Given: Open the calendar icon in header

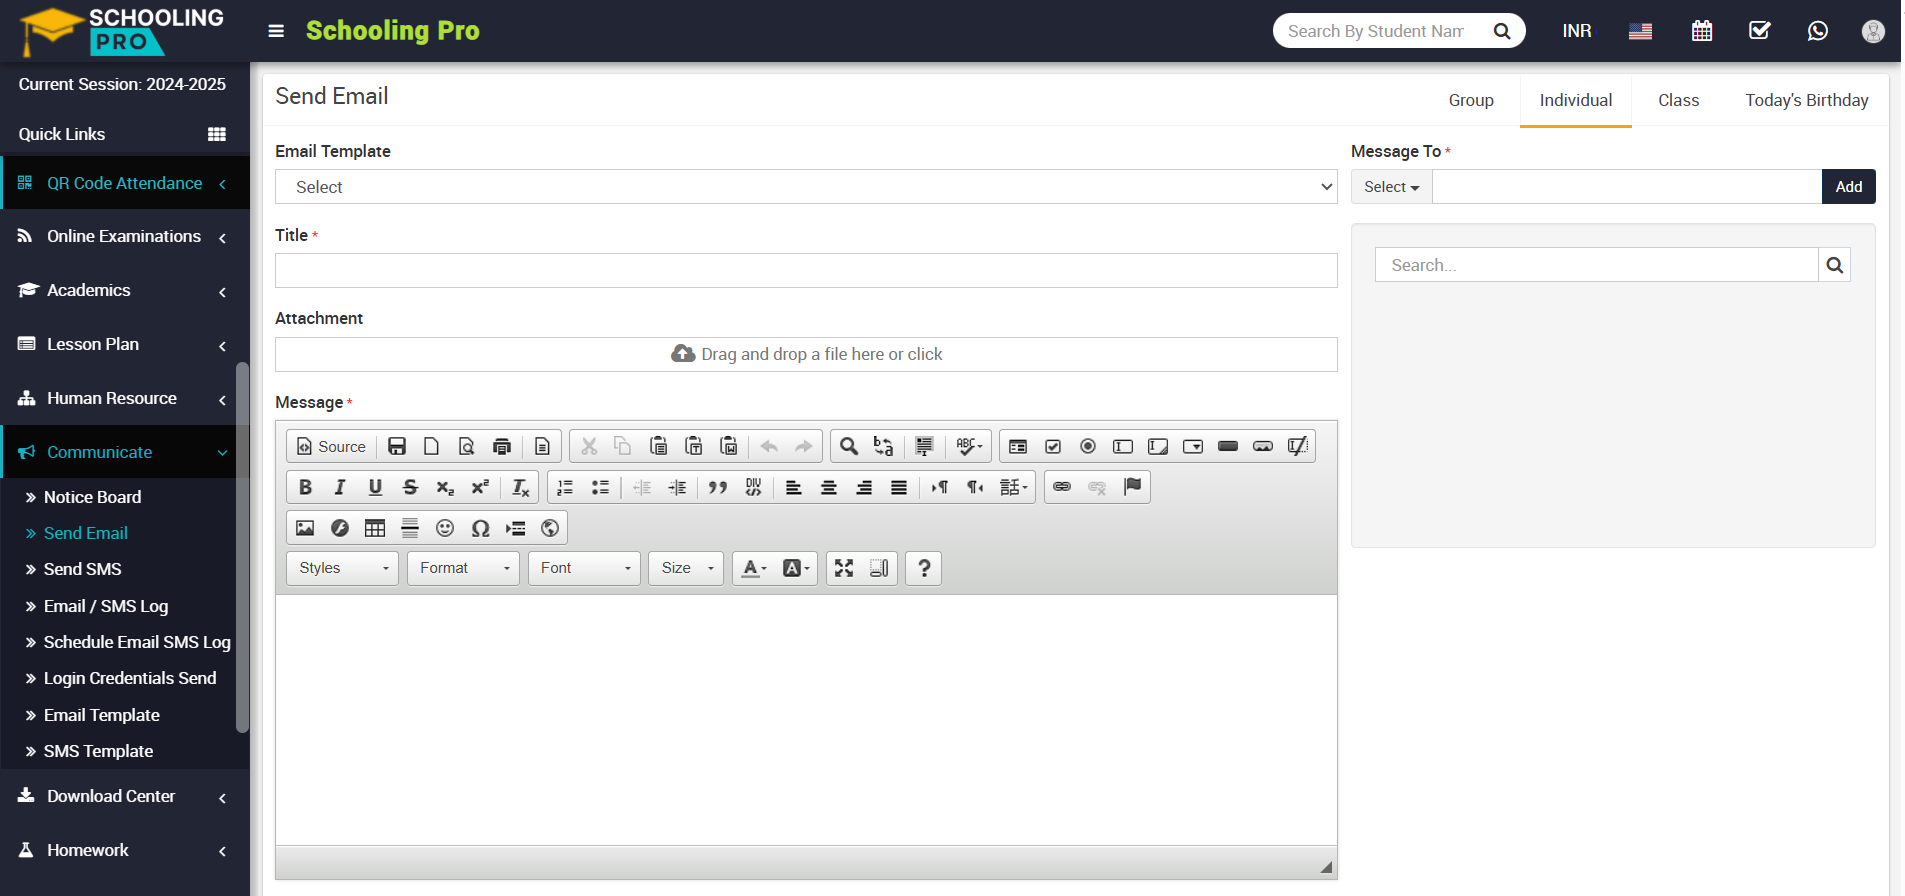Looking at the screenshot, I should (x=1701, y=31).
